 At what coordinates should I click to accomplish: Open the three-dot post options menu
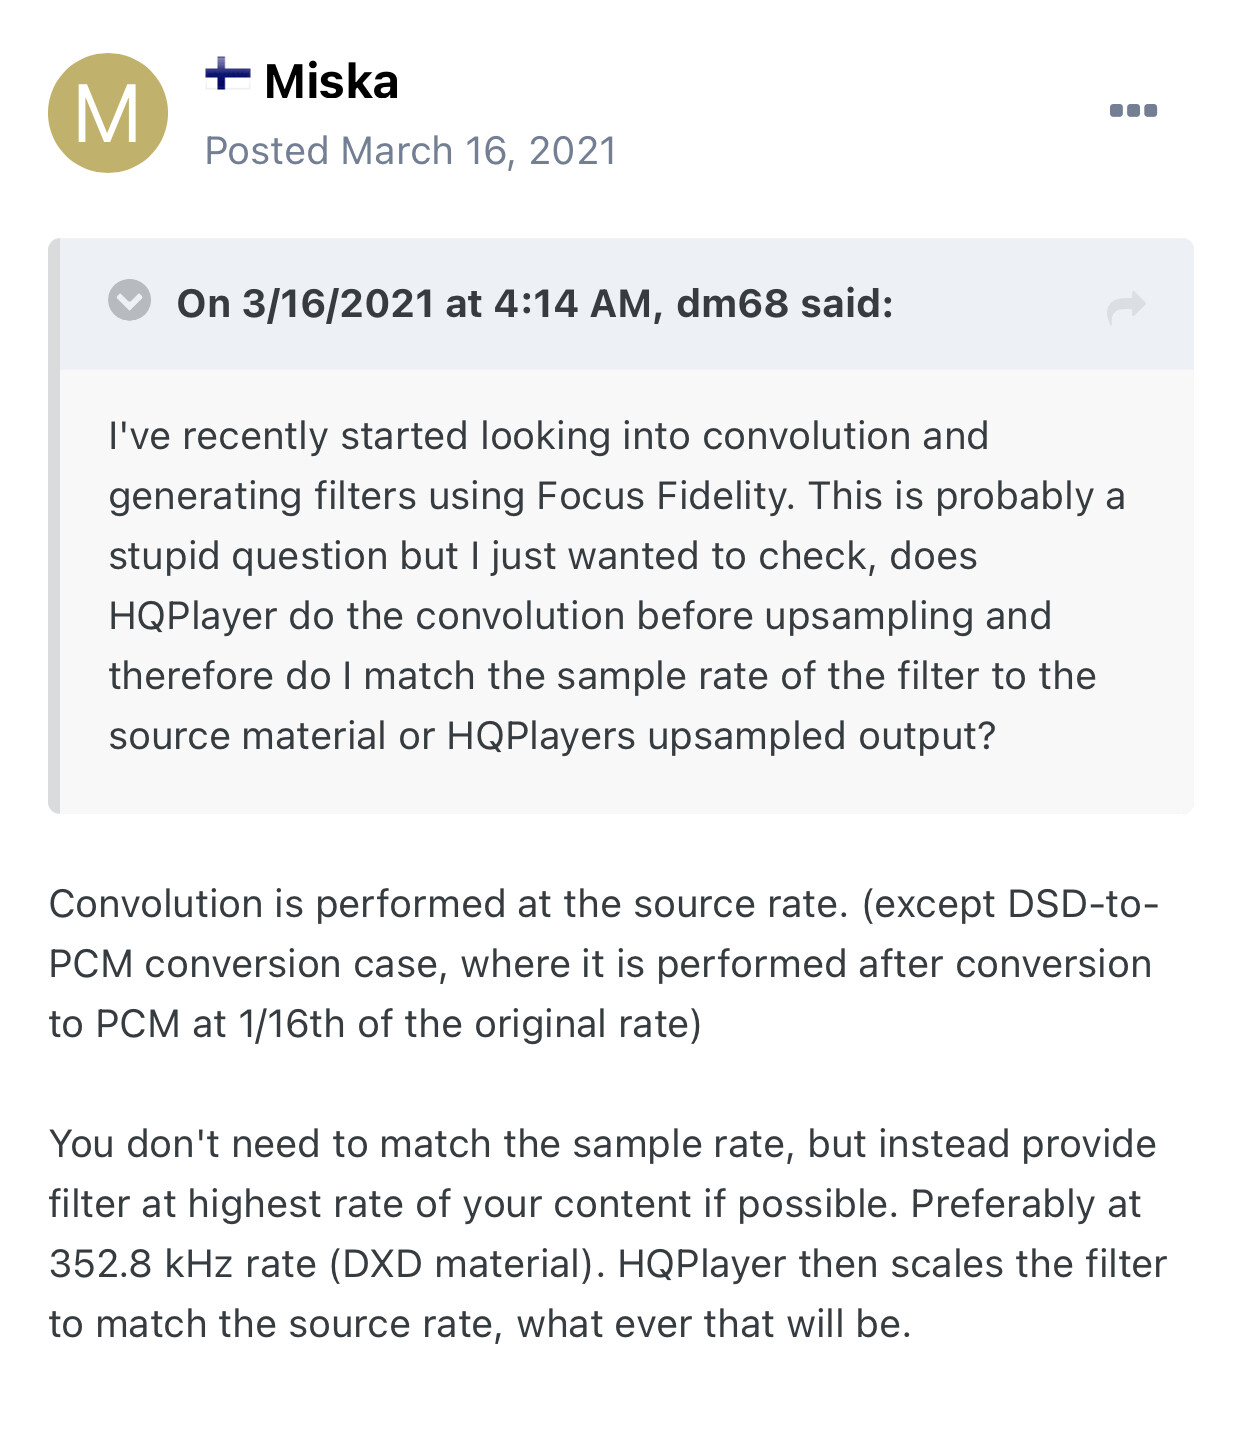point(1133,110)
